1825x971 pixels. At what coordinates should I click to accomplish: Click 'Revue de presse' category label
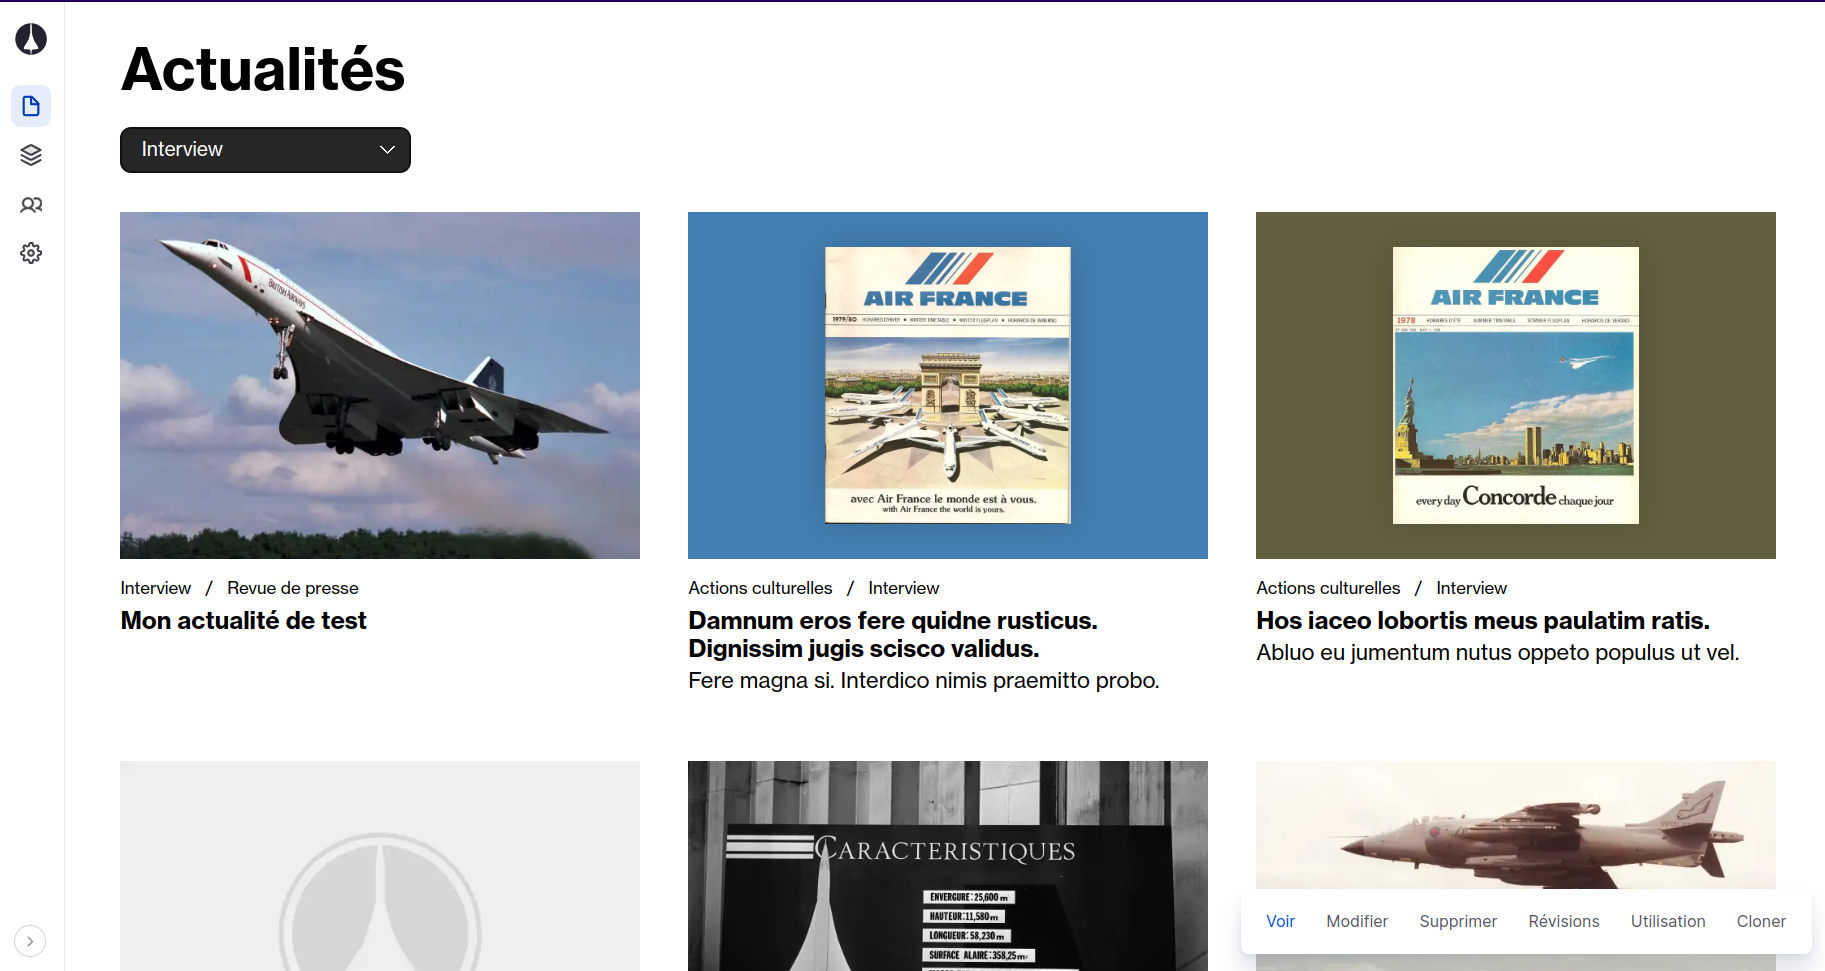[x=292, y=588]
